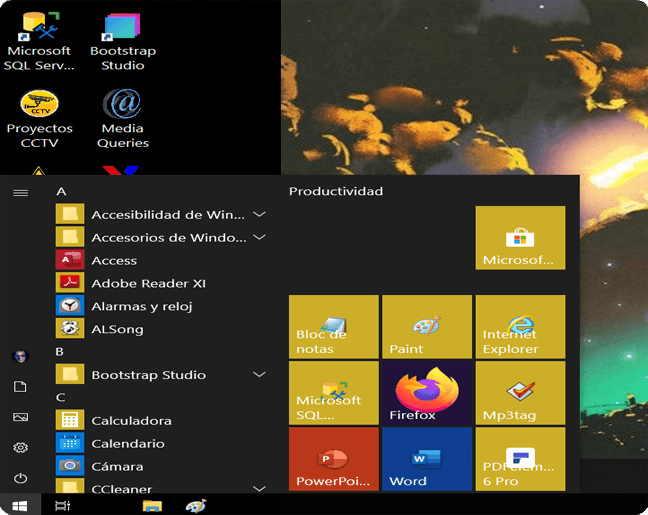Launch the Mp3tag tile
Screen dimensions: 648x515
519,393
